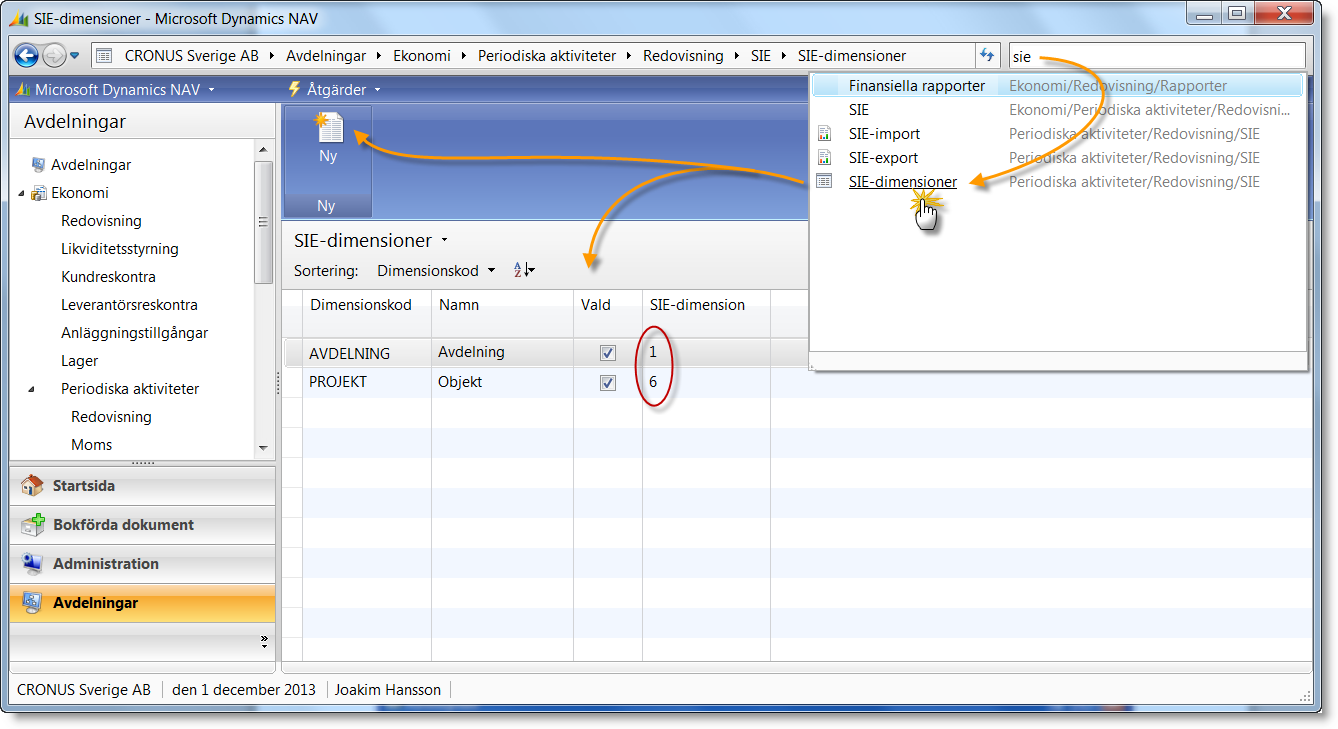Screen dimensions: 1338x729
Task: Open Administration navigation button
Action: [x=142, y=564]
